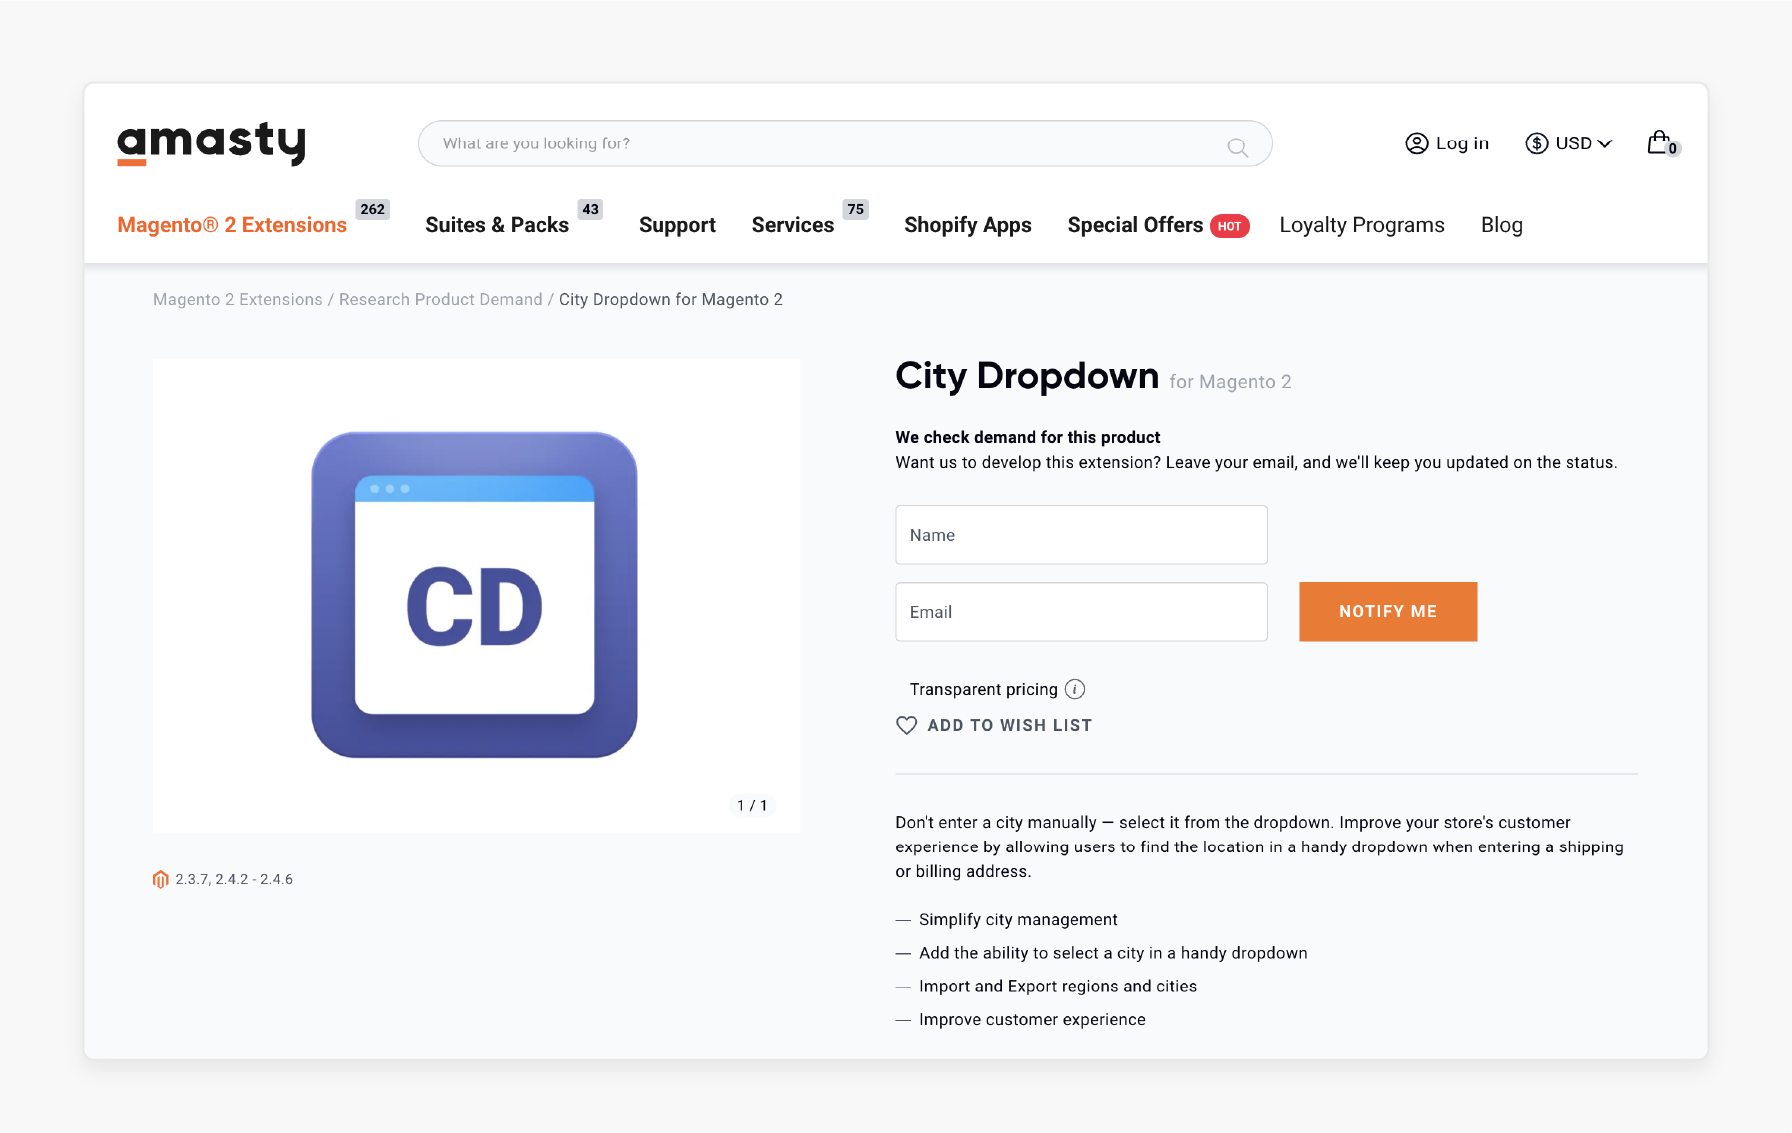1792x1133 pixels.
Task: Click the amasty logo
Action: click(x=211, y=143)
